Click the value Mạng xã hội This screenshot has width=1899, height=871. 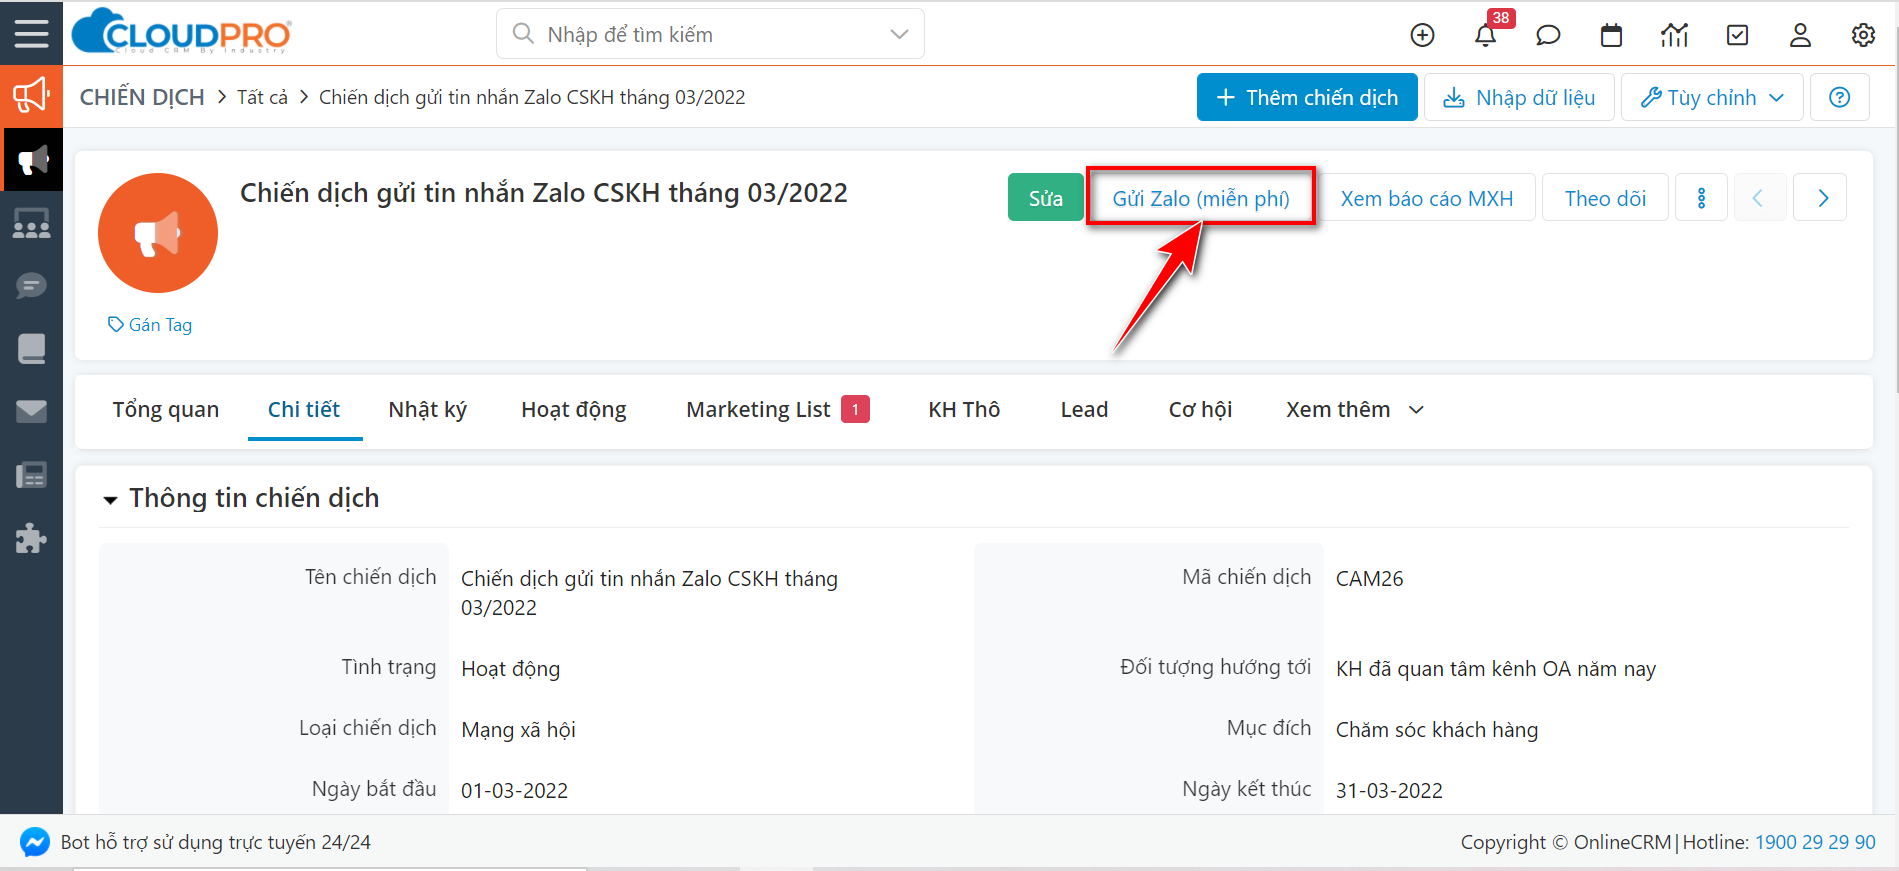tap(518, 730)
